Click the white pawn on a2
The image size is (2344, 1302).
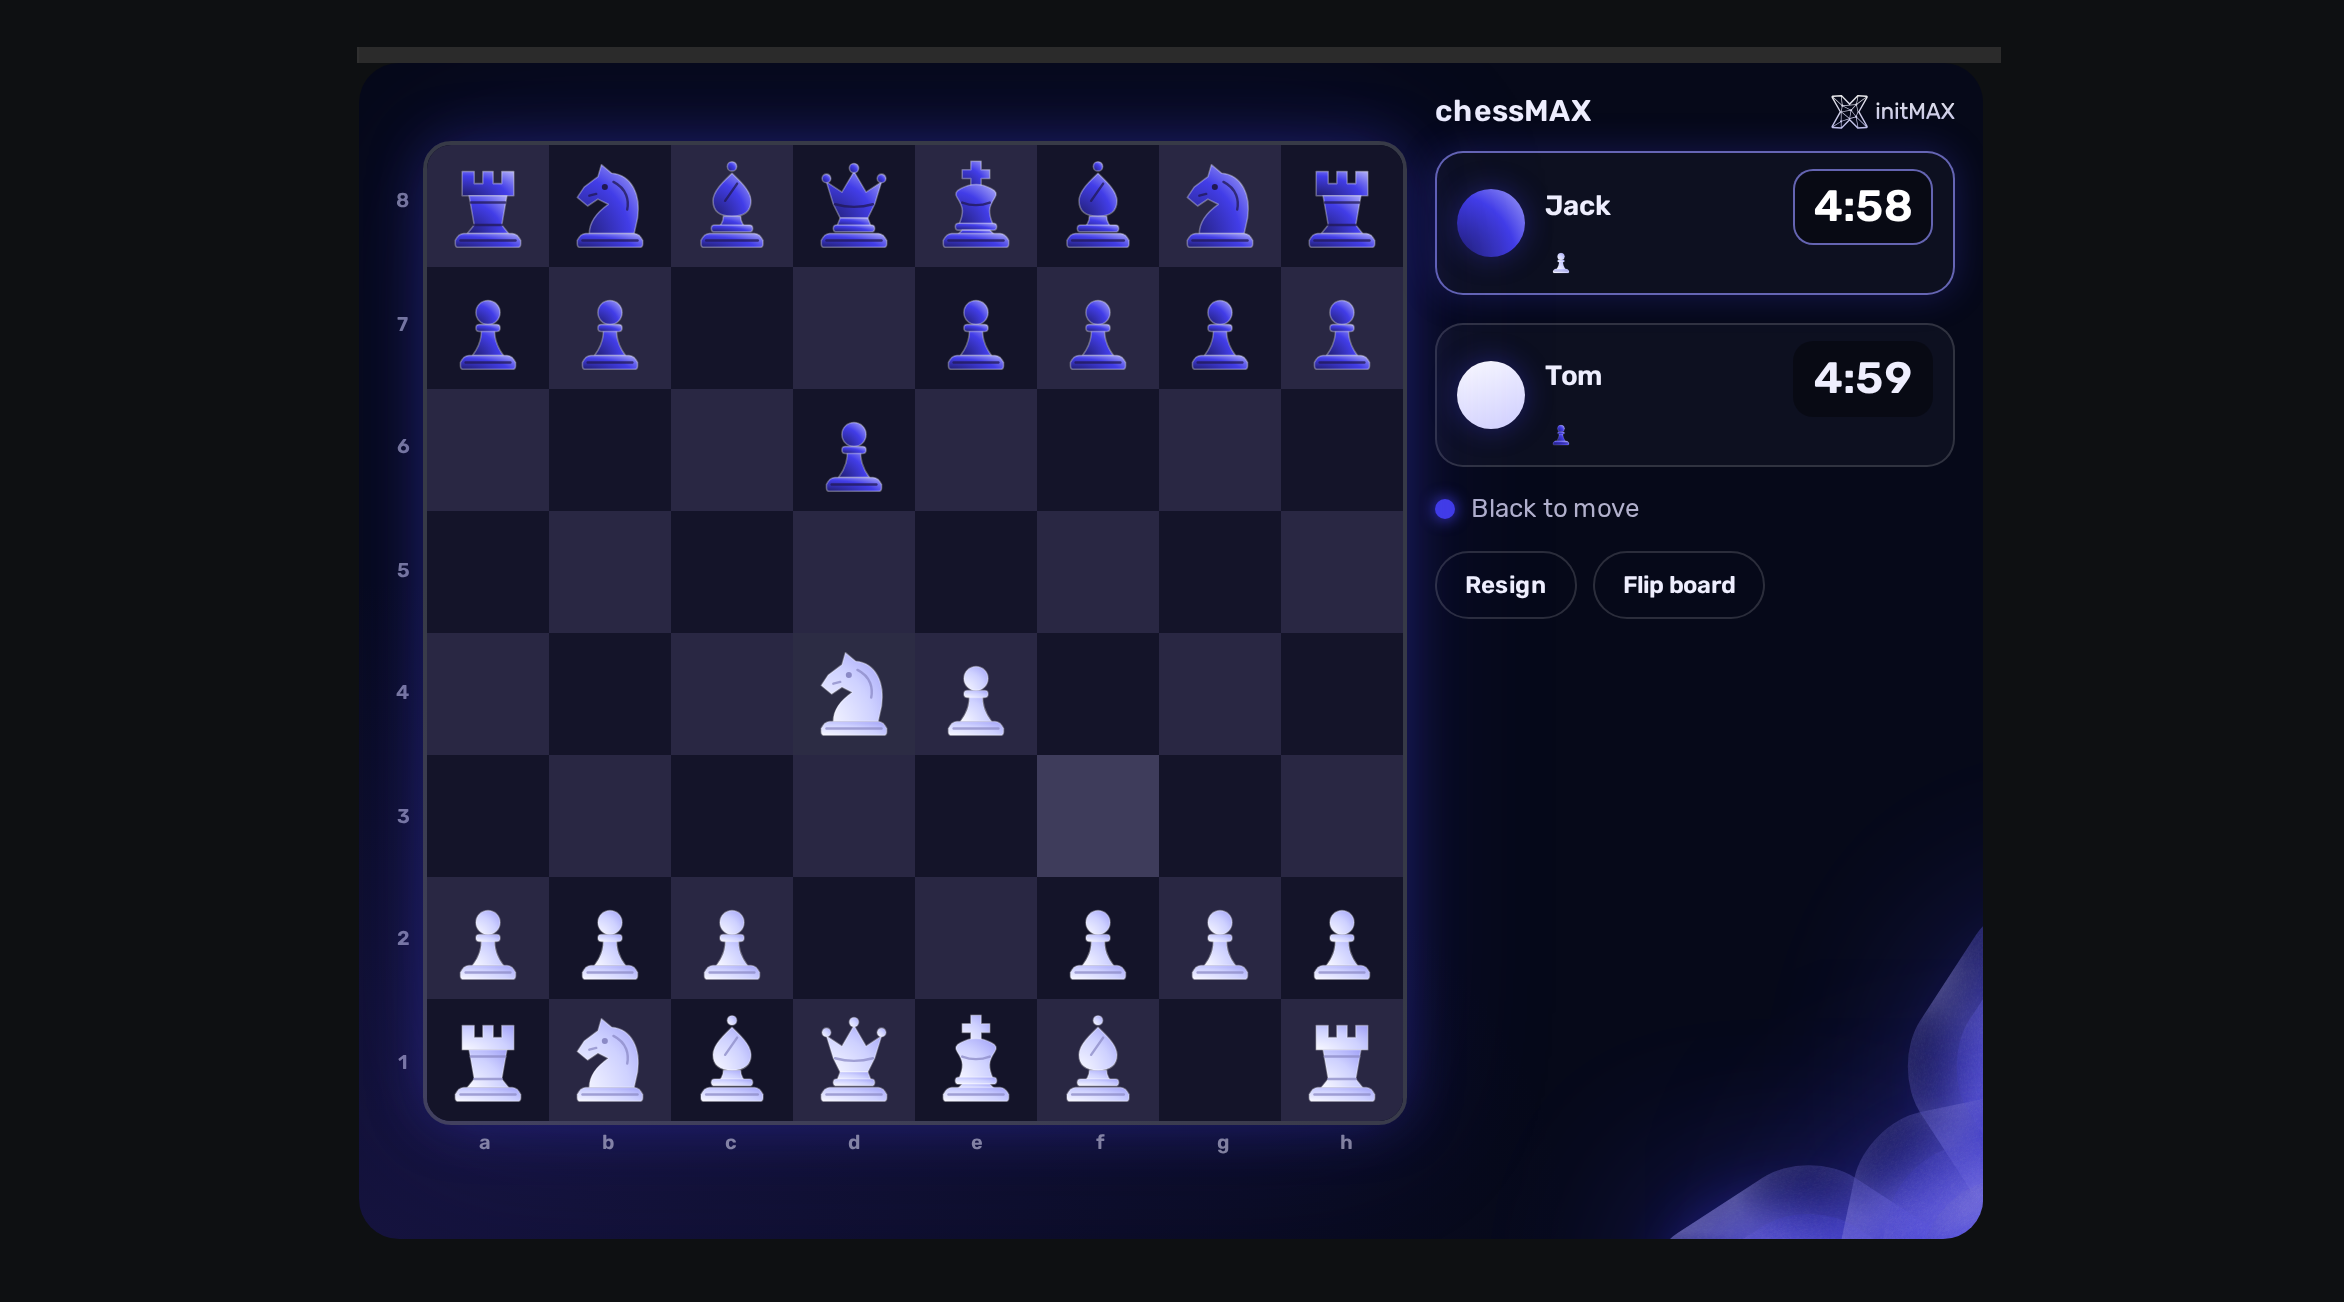pos(488,944)
